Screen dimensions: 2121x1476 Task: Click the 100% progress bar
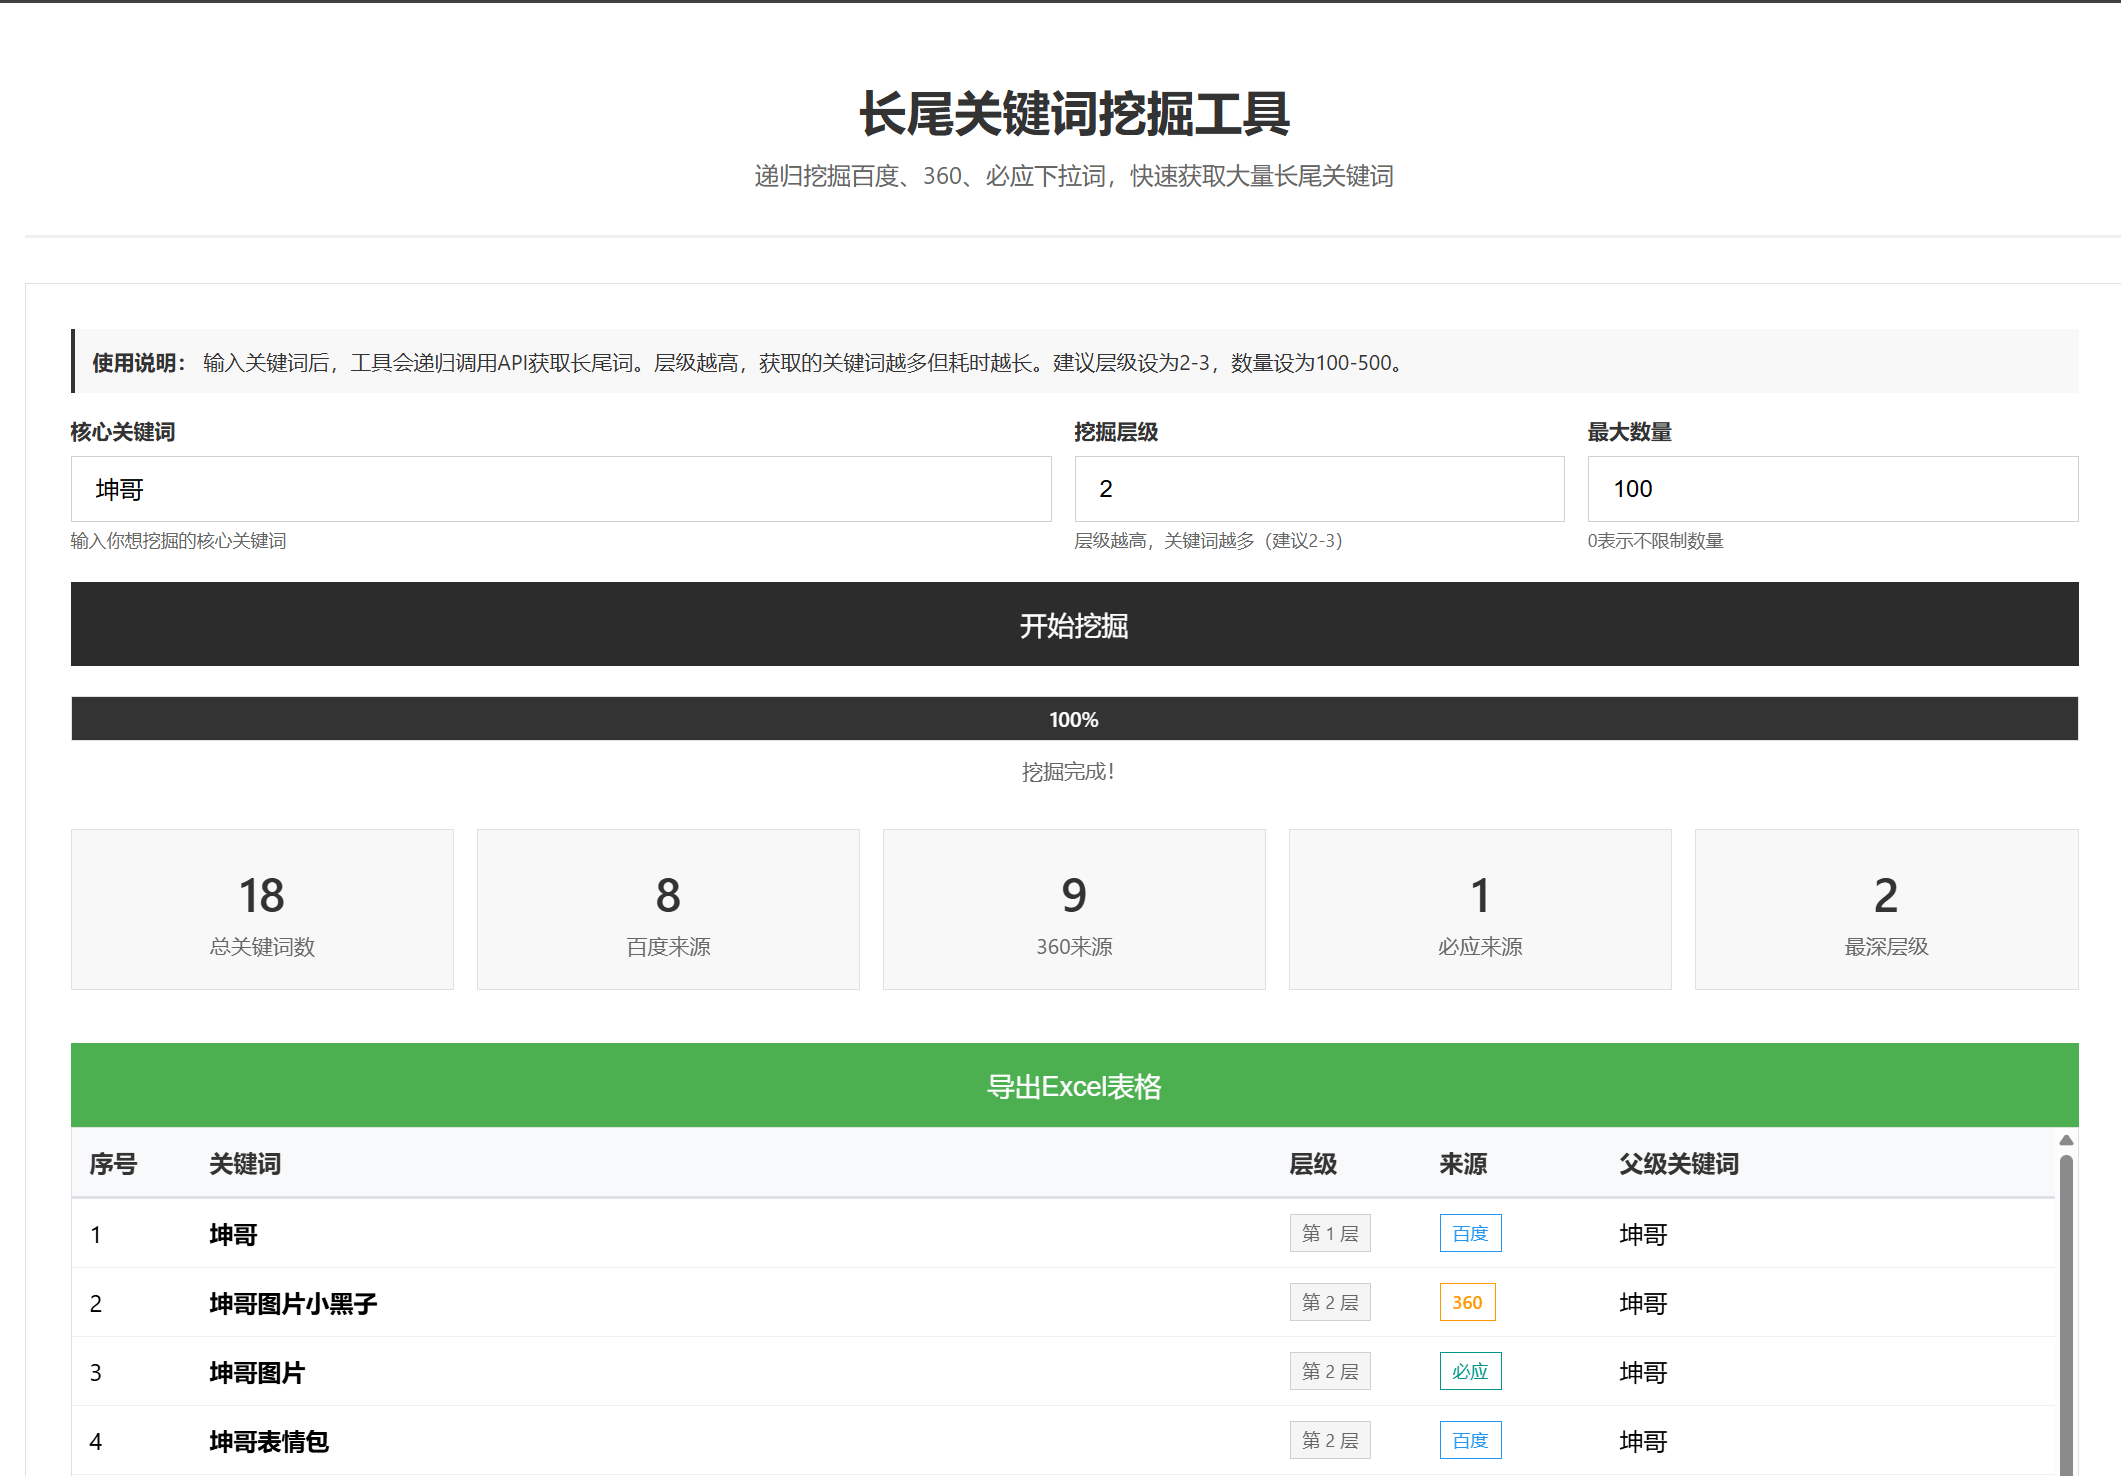pos(1072,718)
